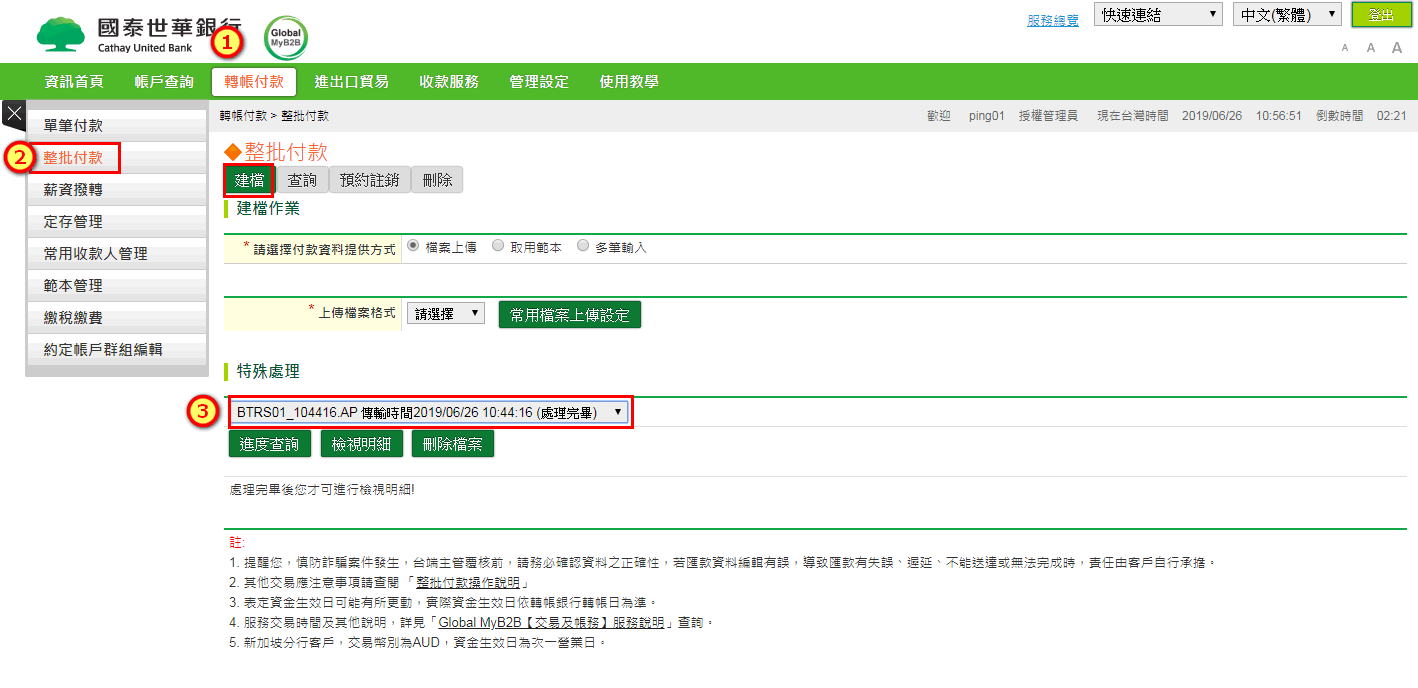
Task: Open 轉帳付款 menu
Action: click(x=254, y=82)
